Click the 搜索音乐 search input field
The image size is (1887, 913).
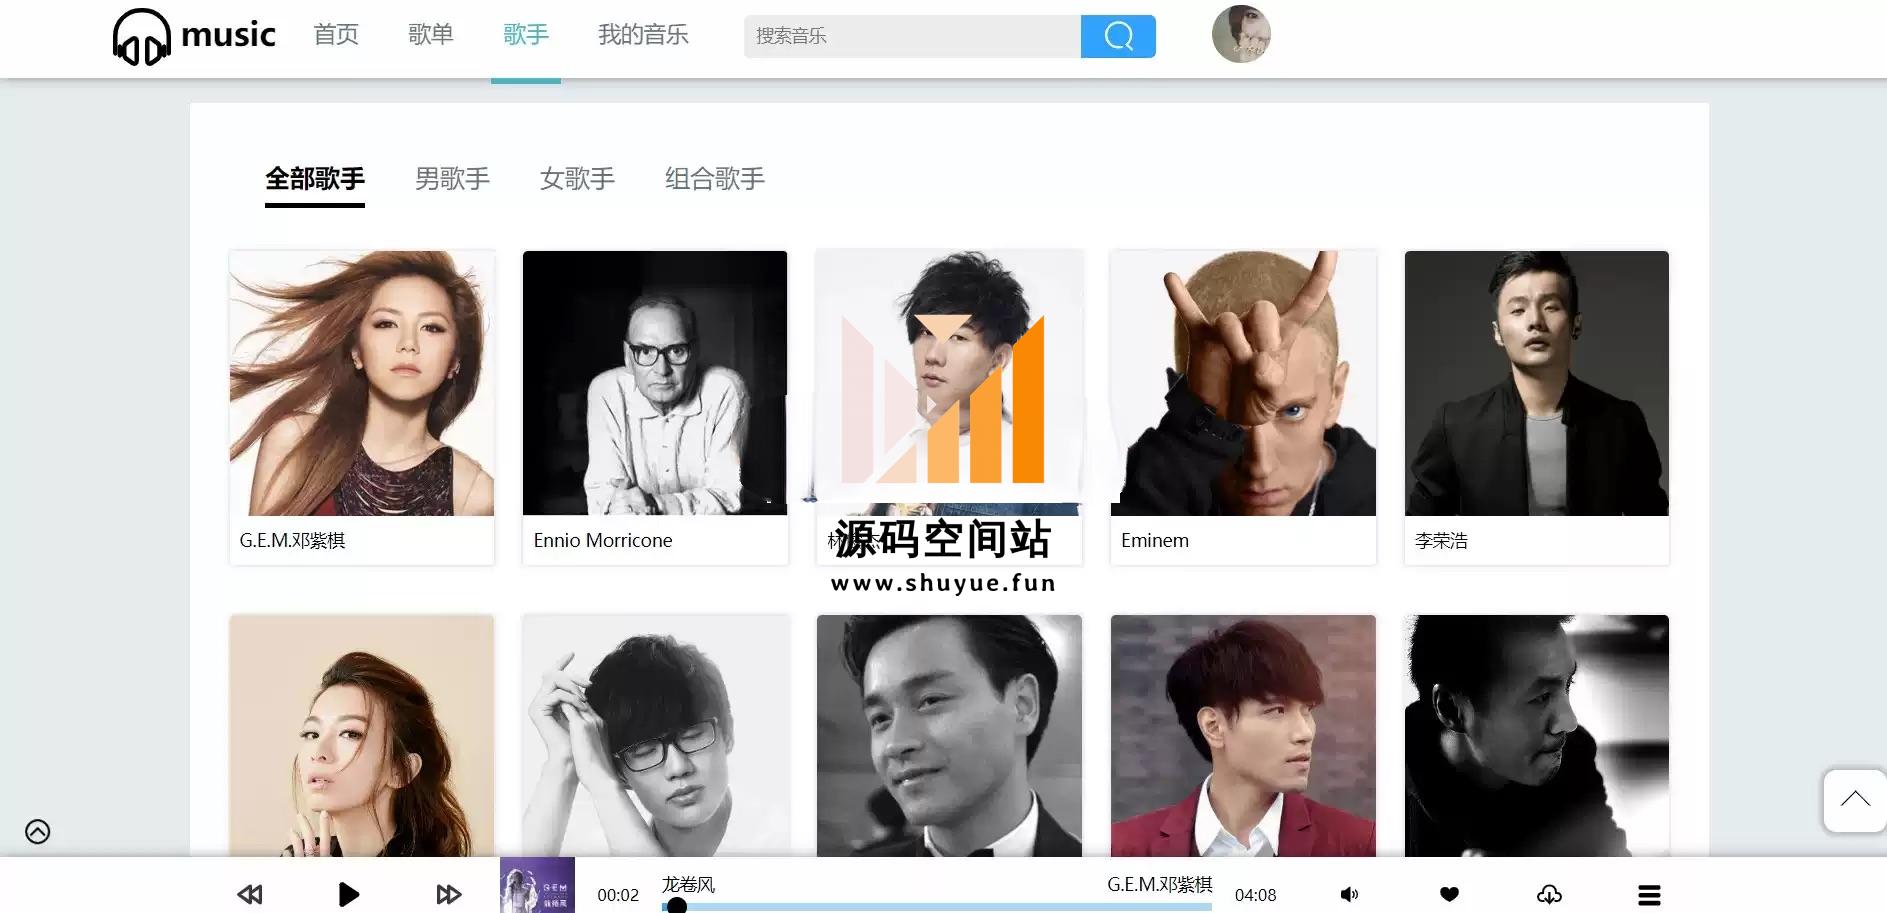(912, 36)
